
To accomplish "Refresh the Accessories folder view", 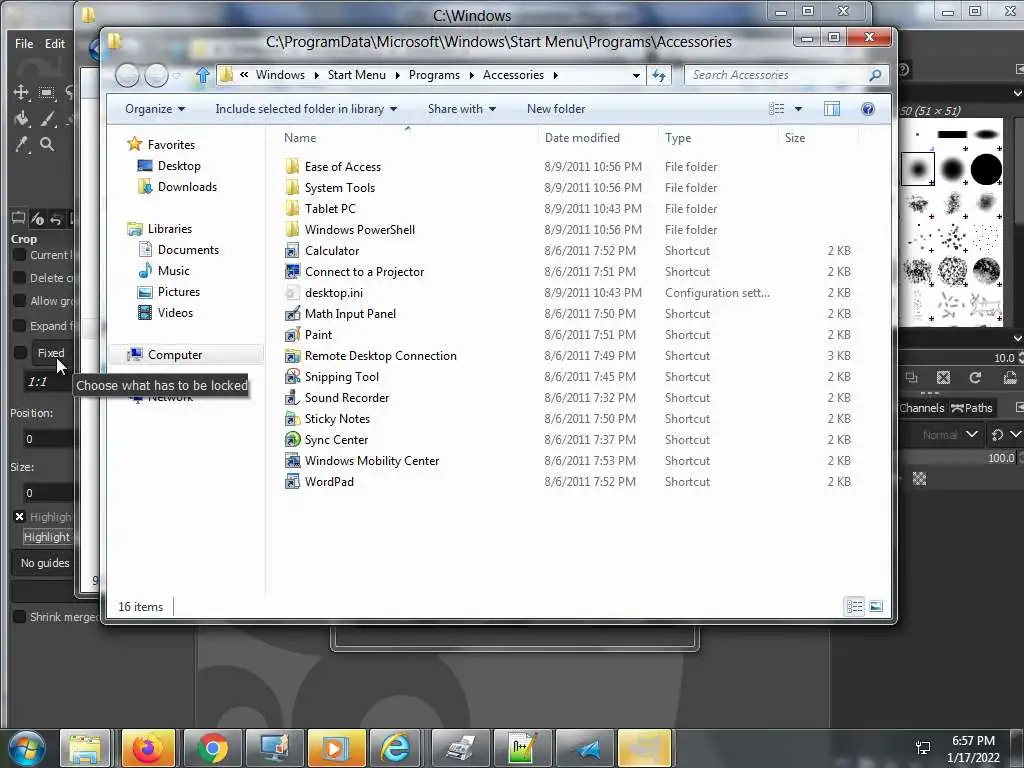I will click(x=658, y=75).
